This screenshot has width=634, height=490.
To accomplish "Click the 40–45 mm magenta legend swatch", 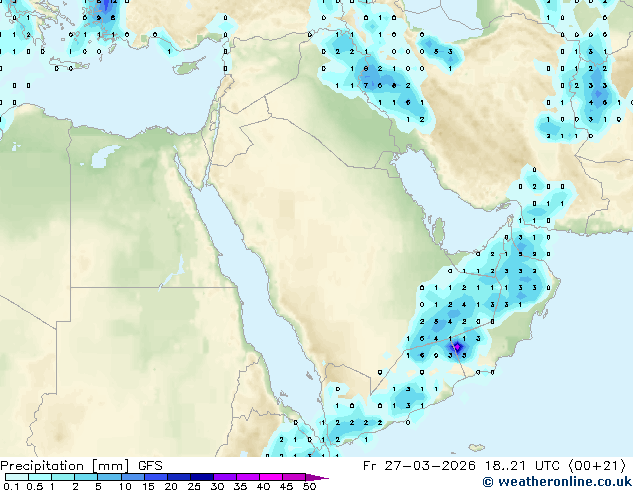I will click(x=271, y=477).
